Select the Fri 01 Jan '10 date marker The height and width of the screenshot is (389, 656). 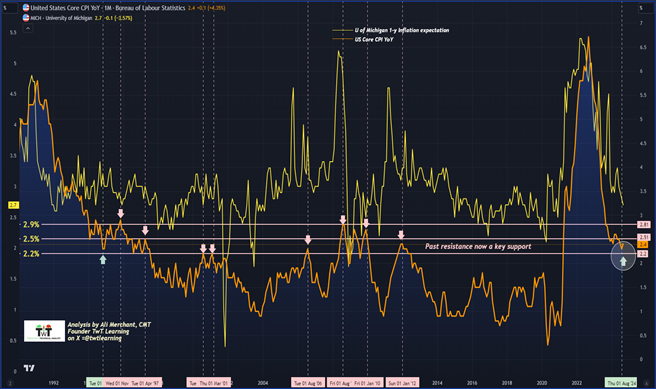(368, 383)
